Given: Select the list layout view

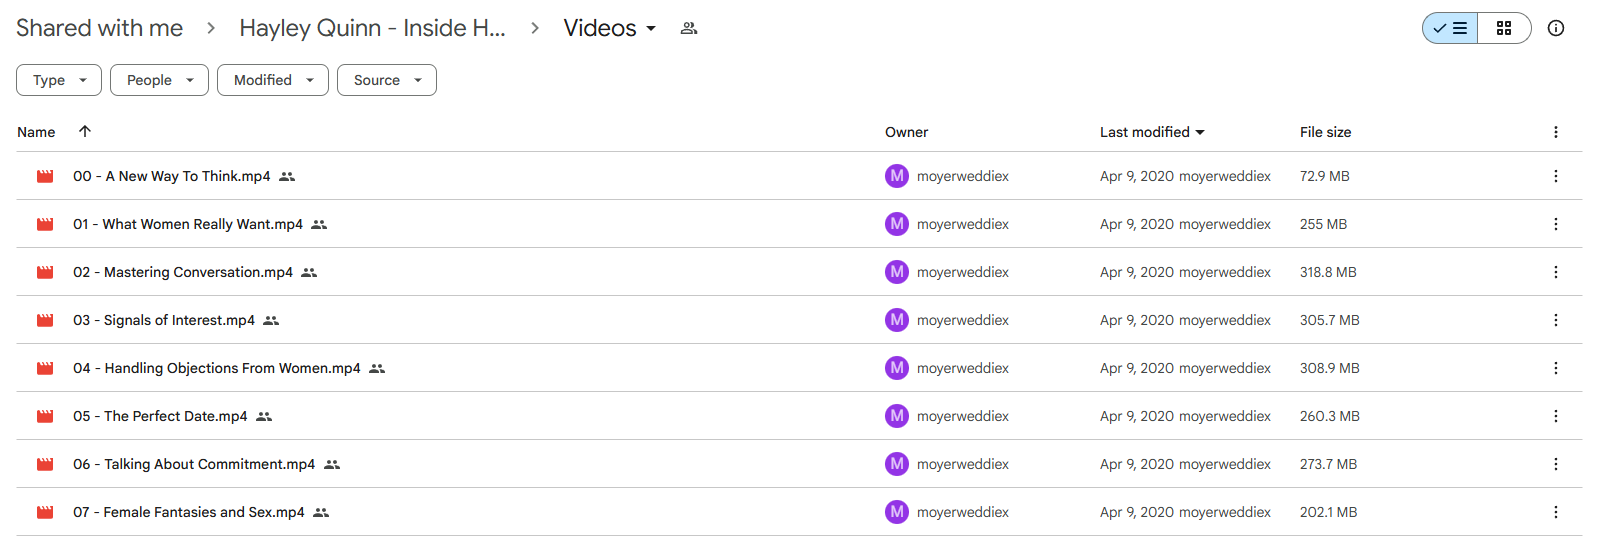Looking at the screenshot, I should pos(1450,28).
